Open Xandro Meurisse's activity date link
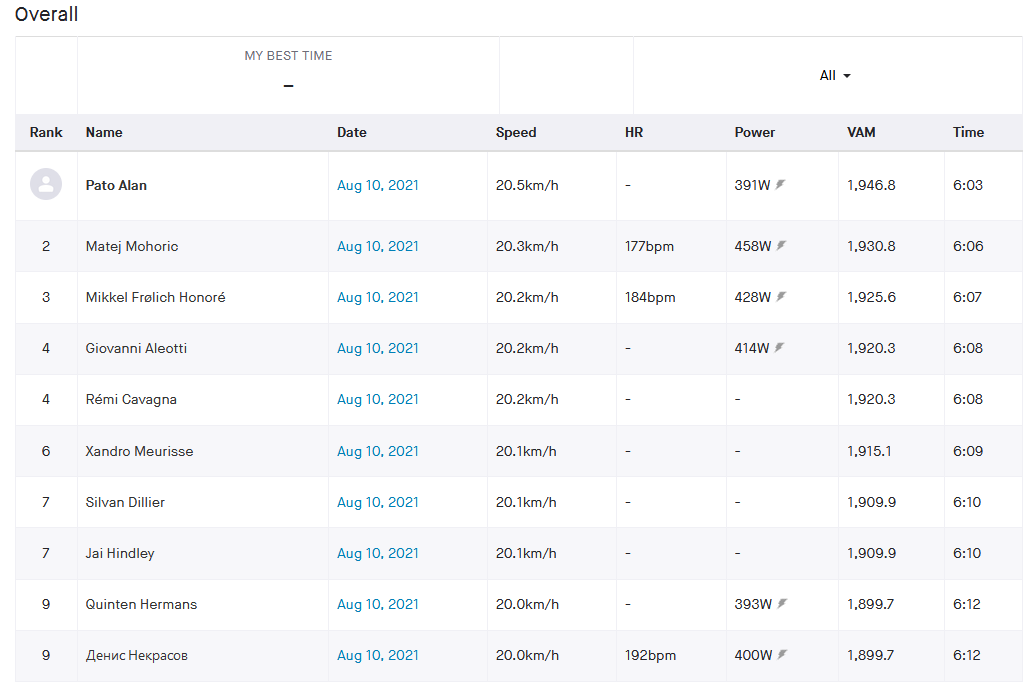The height and width of the screenshot is (692, 1034). click(x=378, y=451)
